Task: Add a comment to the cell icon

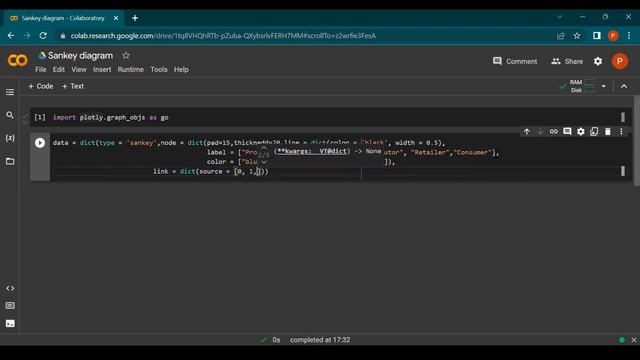Action: pyautogui.click(x=567, y=131)
